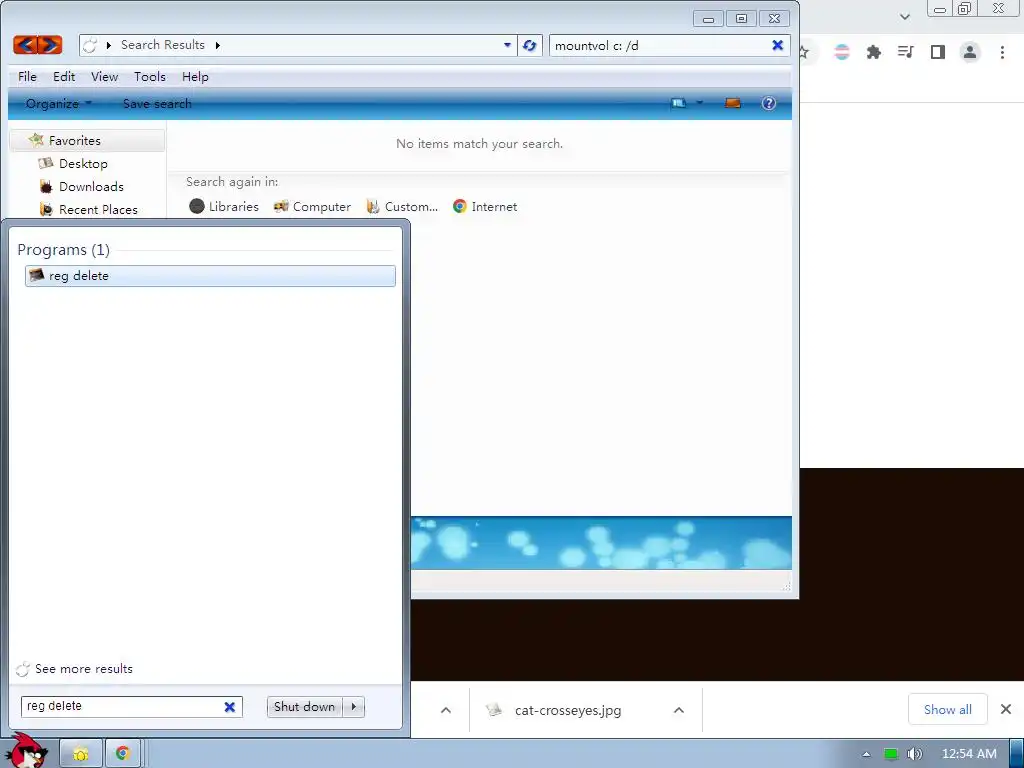Open the Chrome taskbar icon

click(x=123, y=754)
